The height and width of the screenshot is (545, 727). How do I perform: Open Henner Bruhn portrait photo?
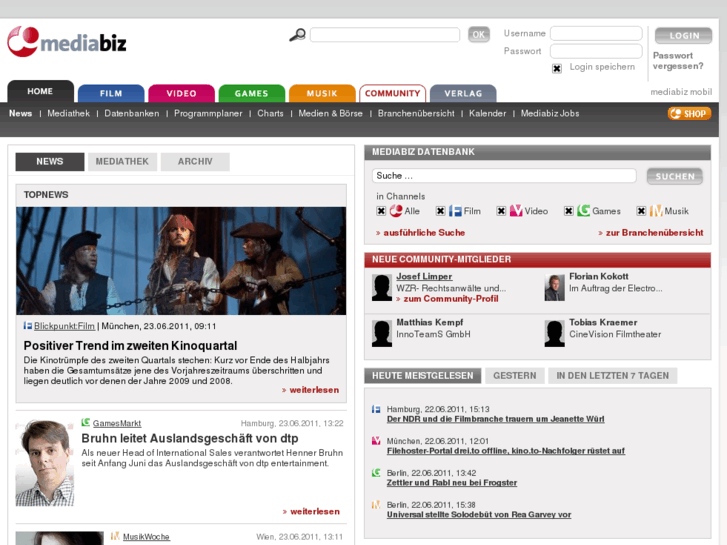tap(45, 462)
